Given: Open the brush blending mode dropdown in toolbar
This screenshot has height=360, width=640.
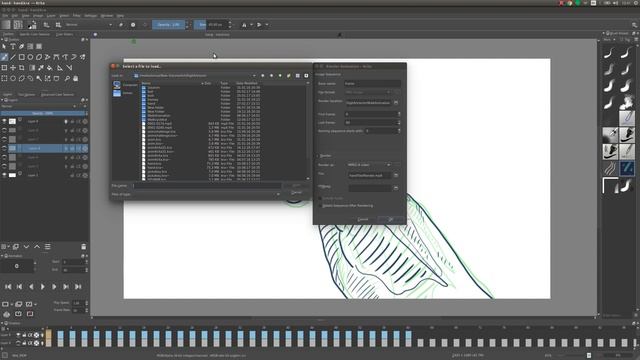Looking at the screenshot, I should click(88, 25).
